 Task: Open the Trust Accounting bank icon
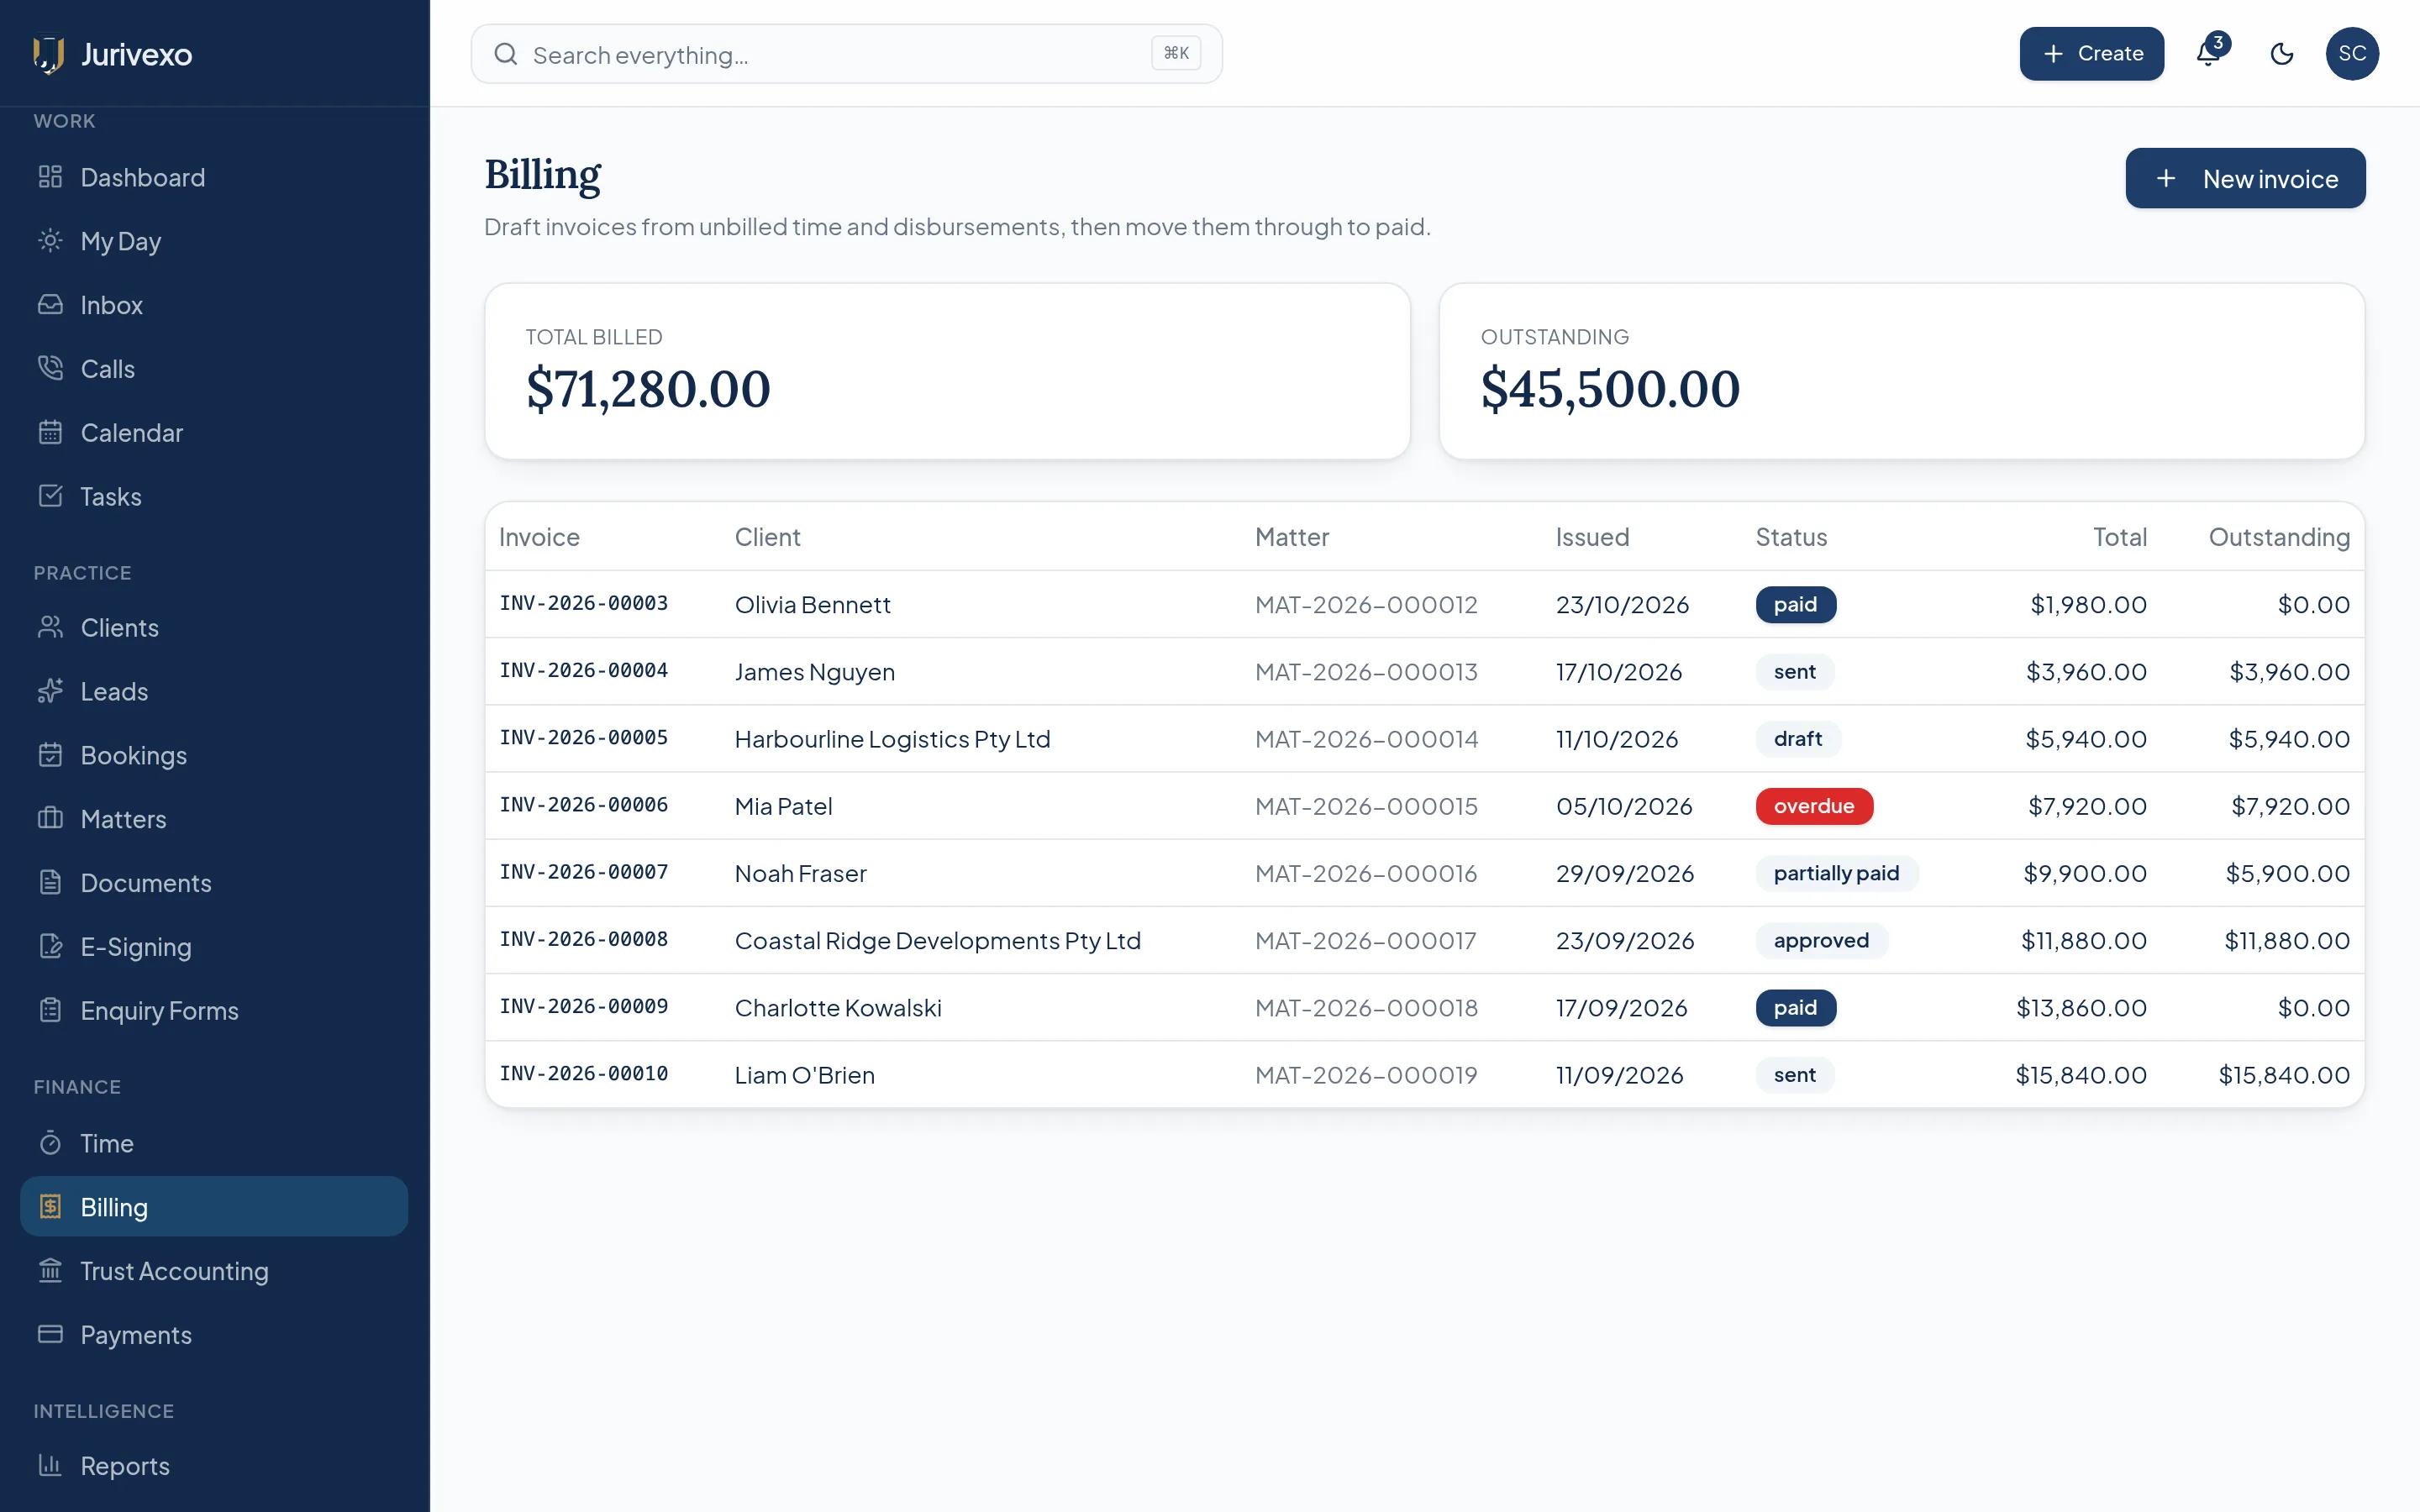pyautogui.click(x=50, y=1271)
